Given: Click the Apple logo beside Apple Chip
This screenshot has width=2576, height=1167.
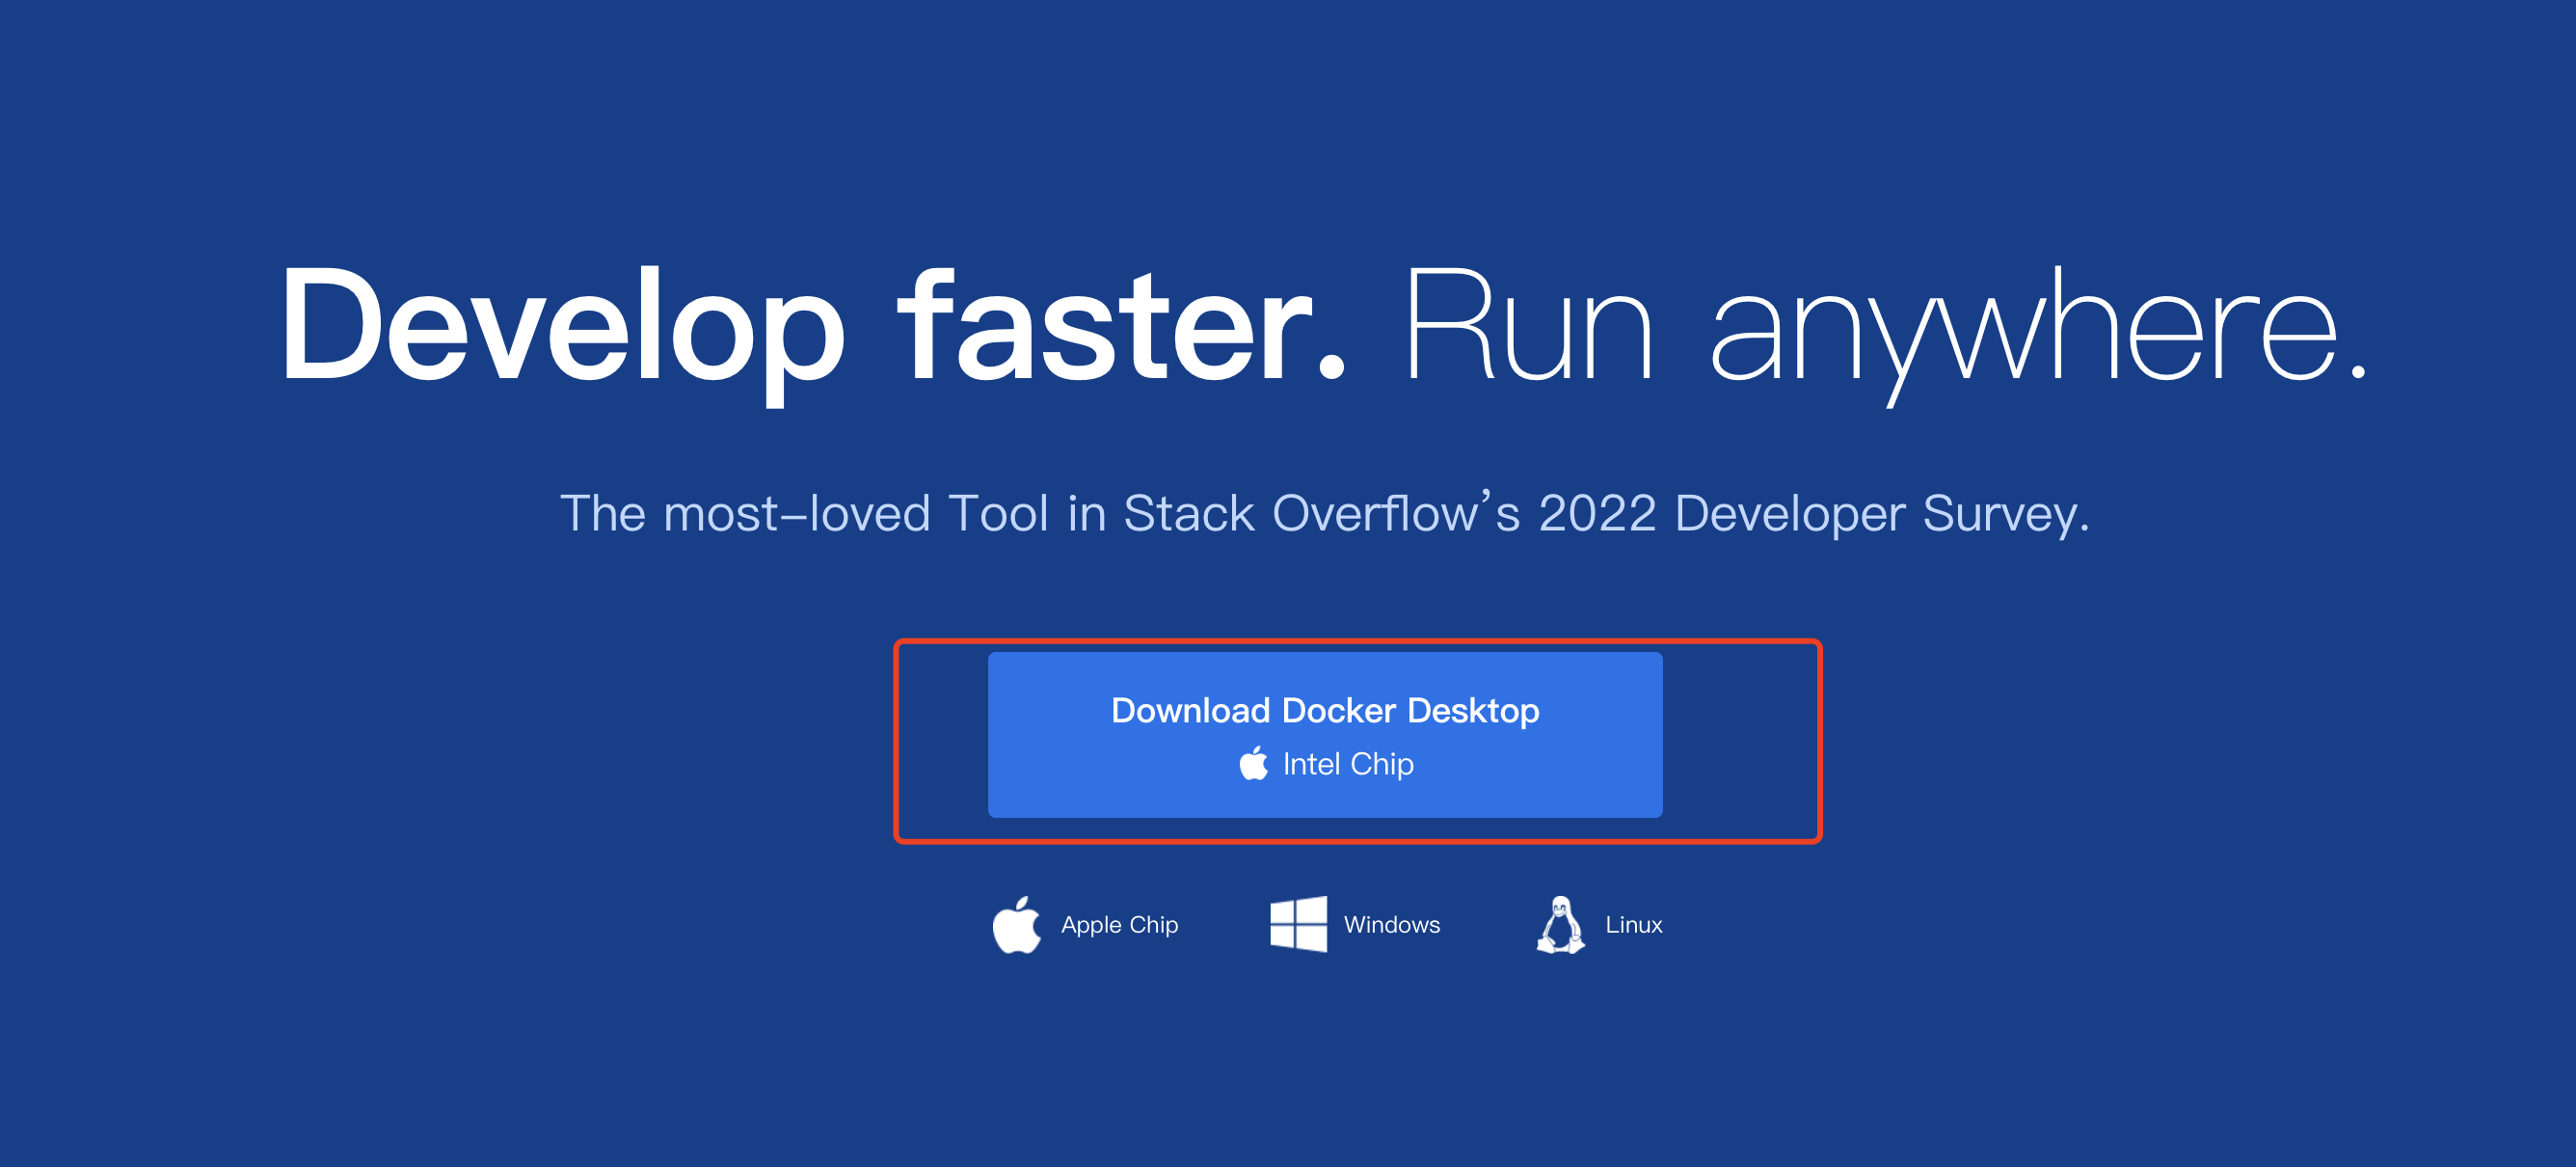Looking at the screenshot, I should point(1016,925).
